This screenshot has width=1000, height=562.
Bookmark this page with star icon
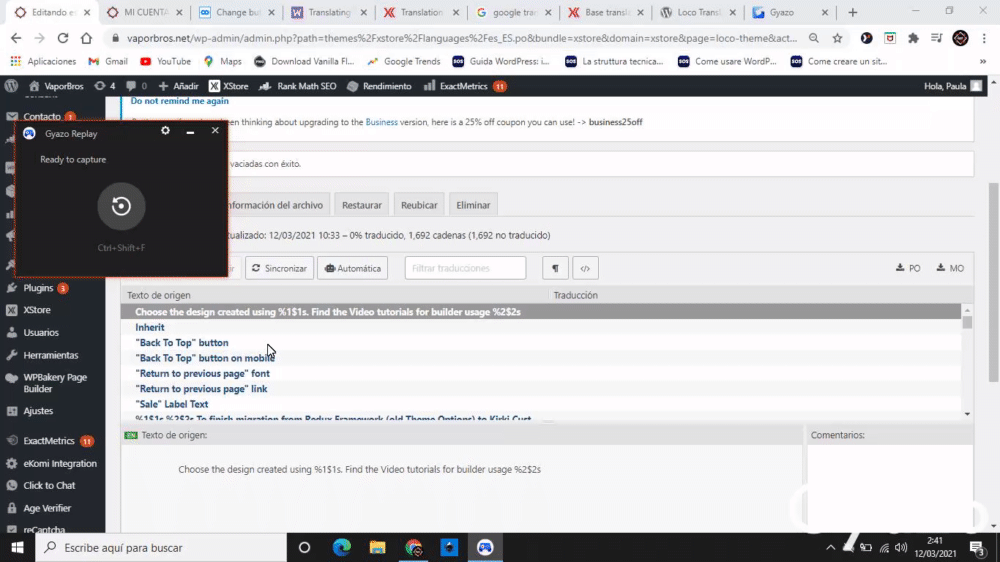tap(837, 38)
